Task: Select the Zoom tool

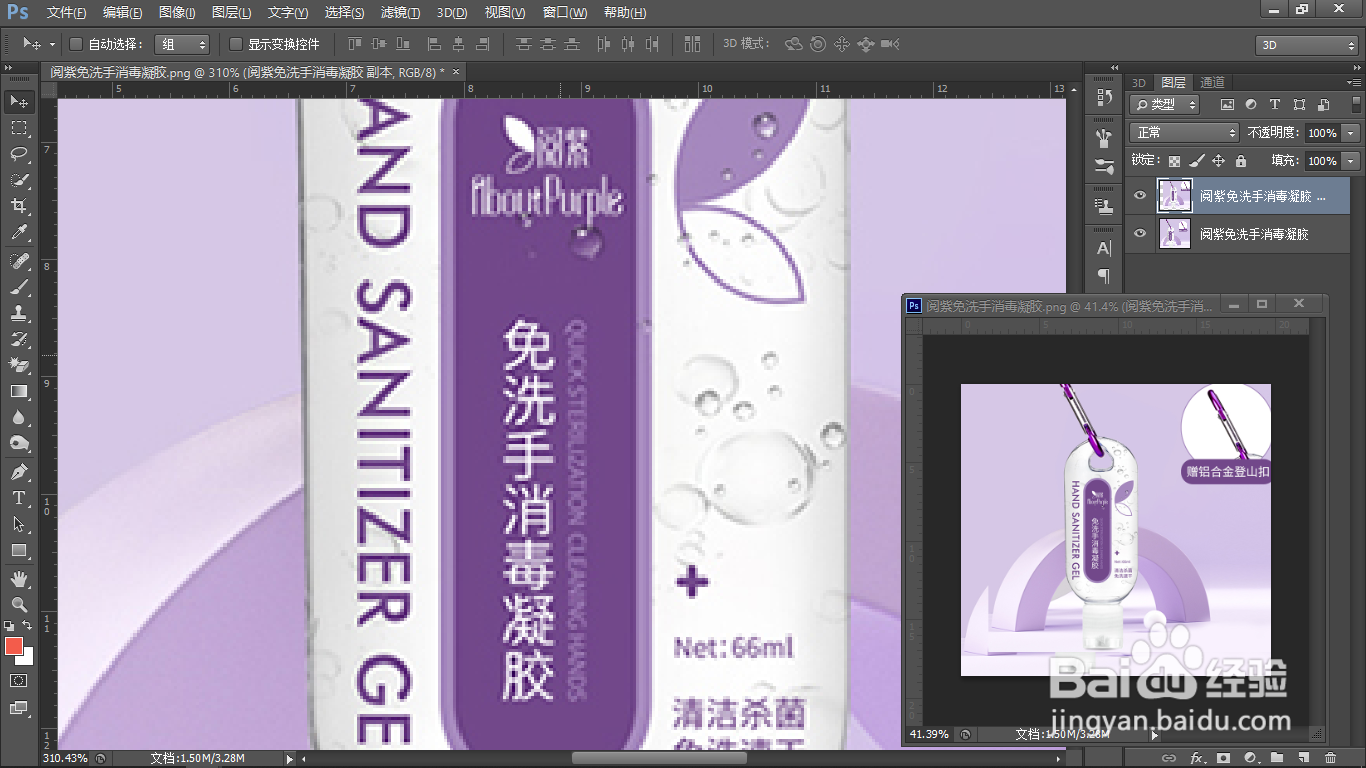Action: click(19, 605)
